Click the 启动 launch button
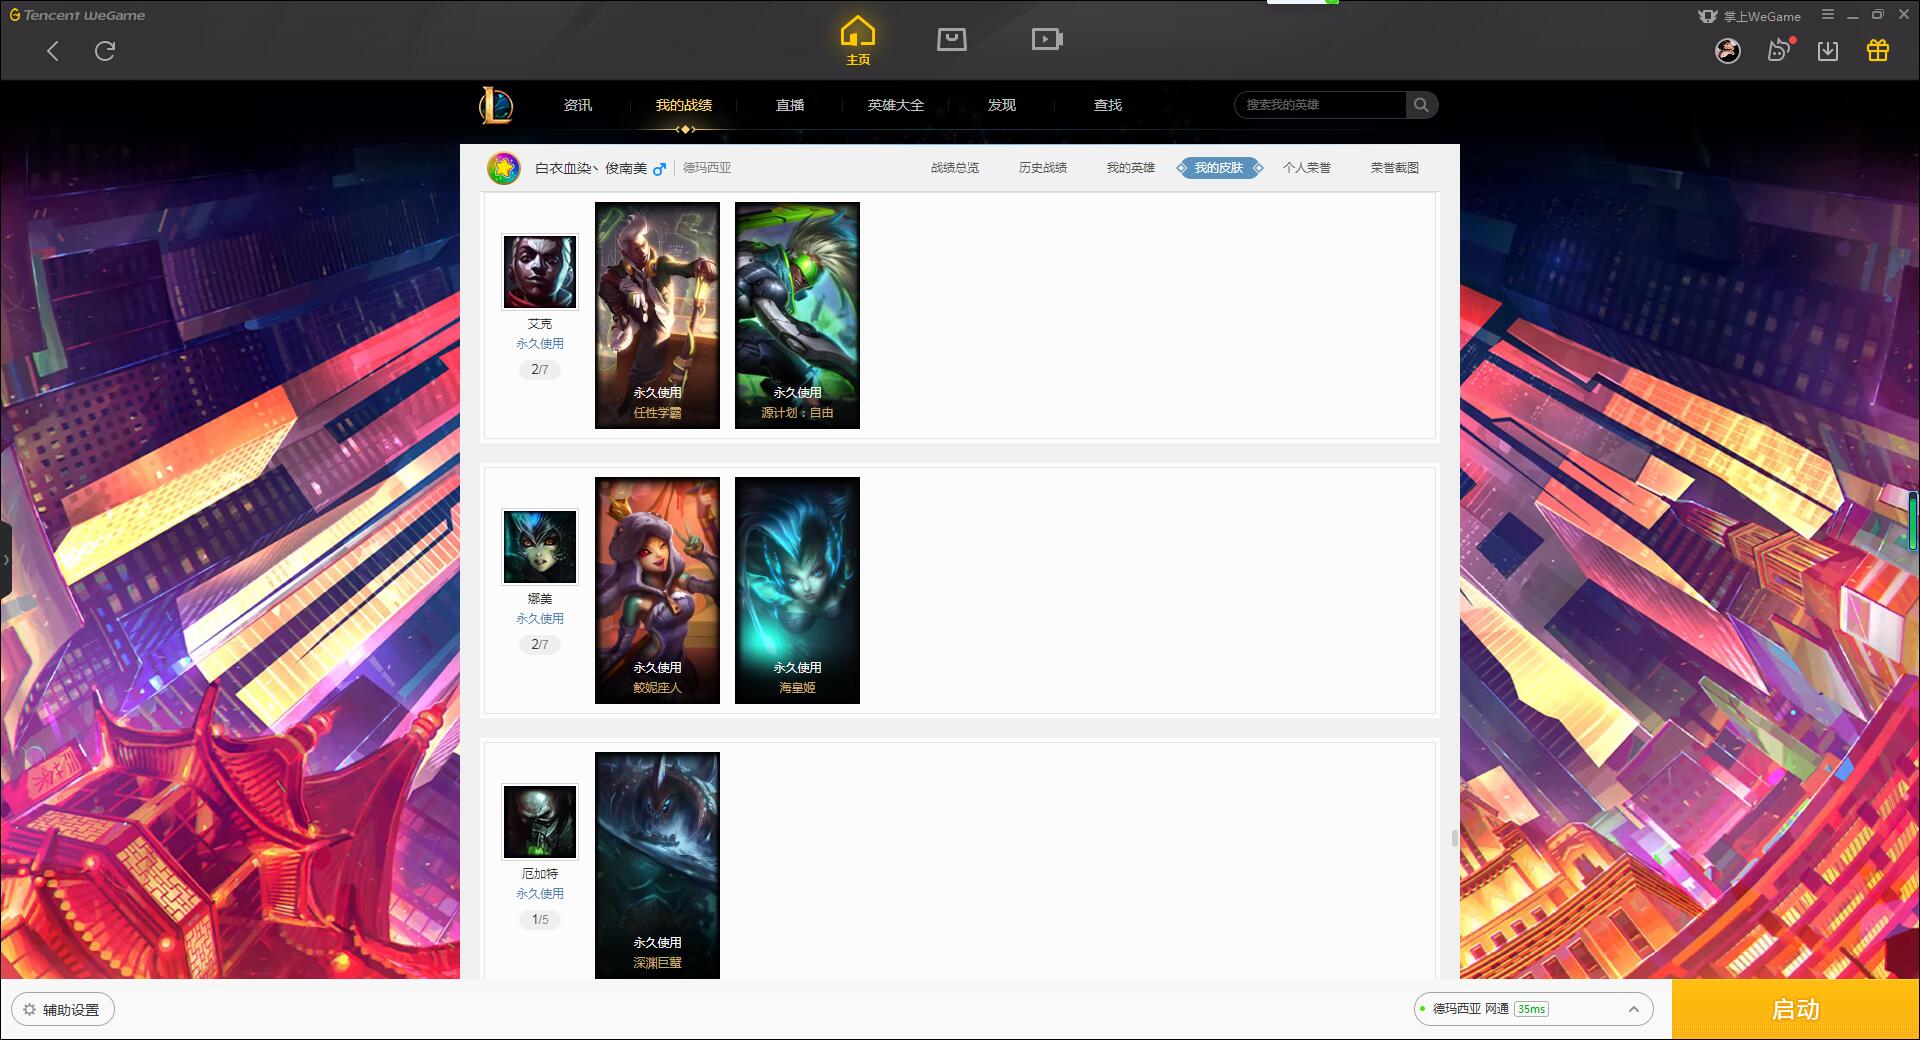The height and width of the screenshot is (1040, 1920). [1796, 1009]
